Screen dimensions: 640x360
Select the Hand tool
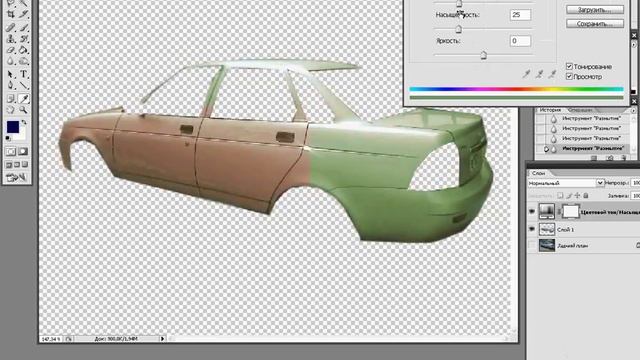coord(11,109)
